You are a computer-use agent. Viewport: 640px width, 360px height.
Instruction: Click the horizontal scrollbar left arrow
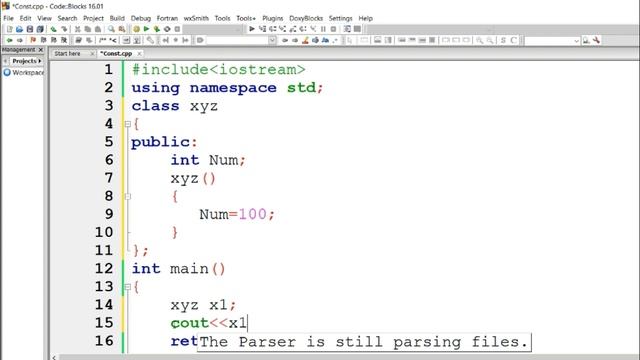click(x=54, y=357)
